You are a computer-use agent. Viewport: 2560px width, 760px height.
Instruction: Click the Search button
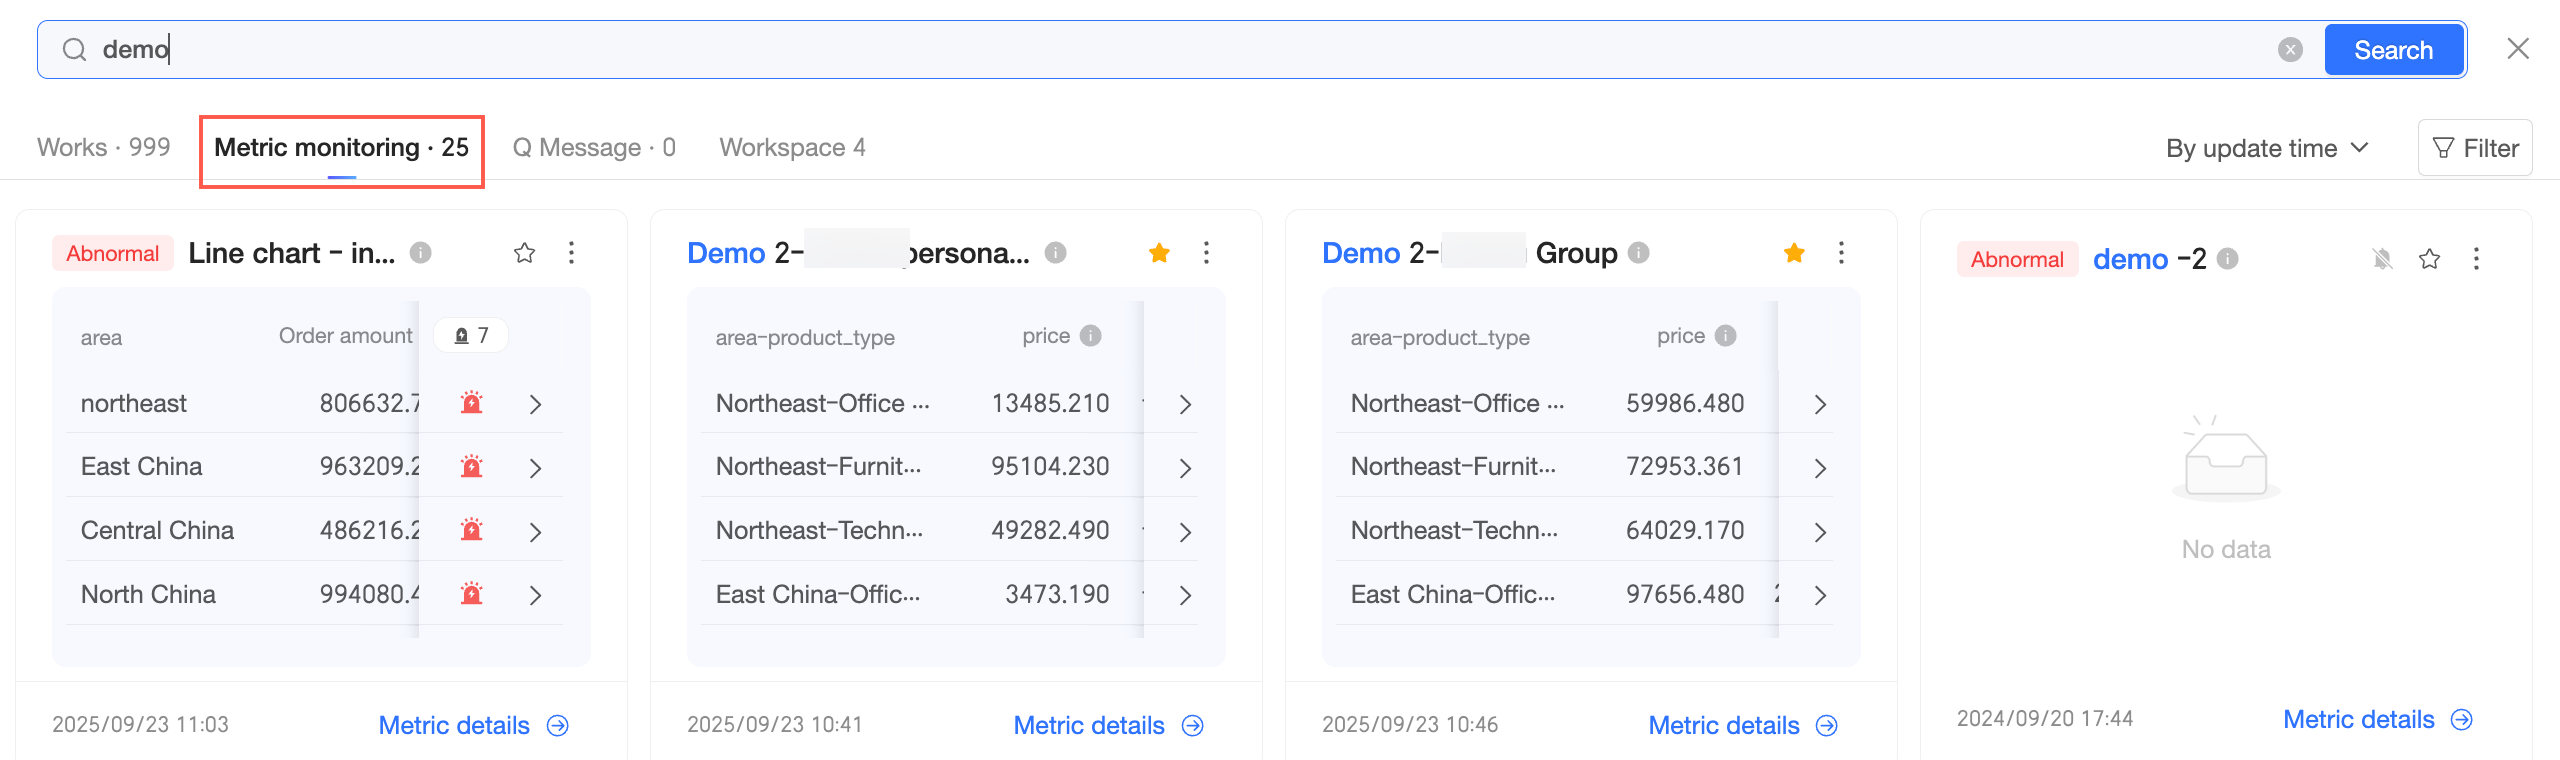tap(2393, 50)
